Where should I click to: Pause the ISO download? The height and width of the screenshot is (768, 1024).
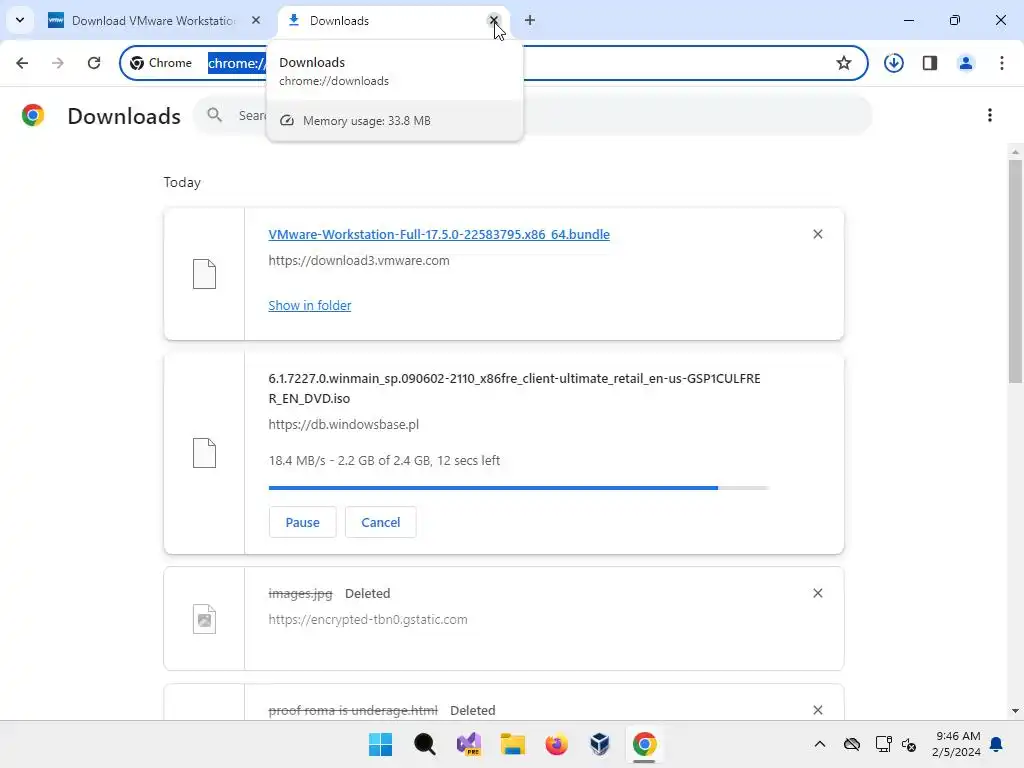coord(302,522)
